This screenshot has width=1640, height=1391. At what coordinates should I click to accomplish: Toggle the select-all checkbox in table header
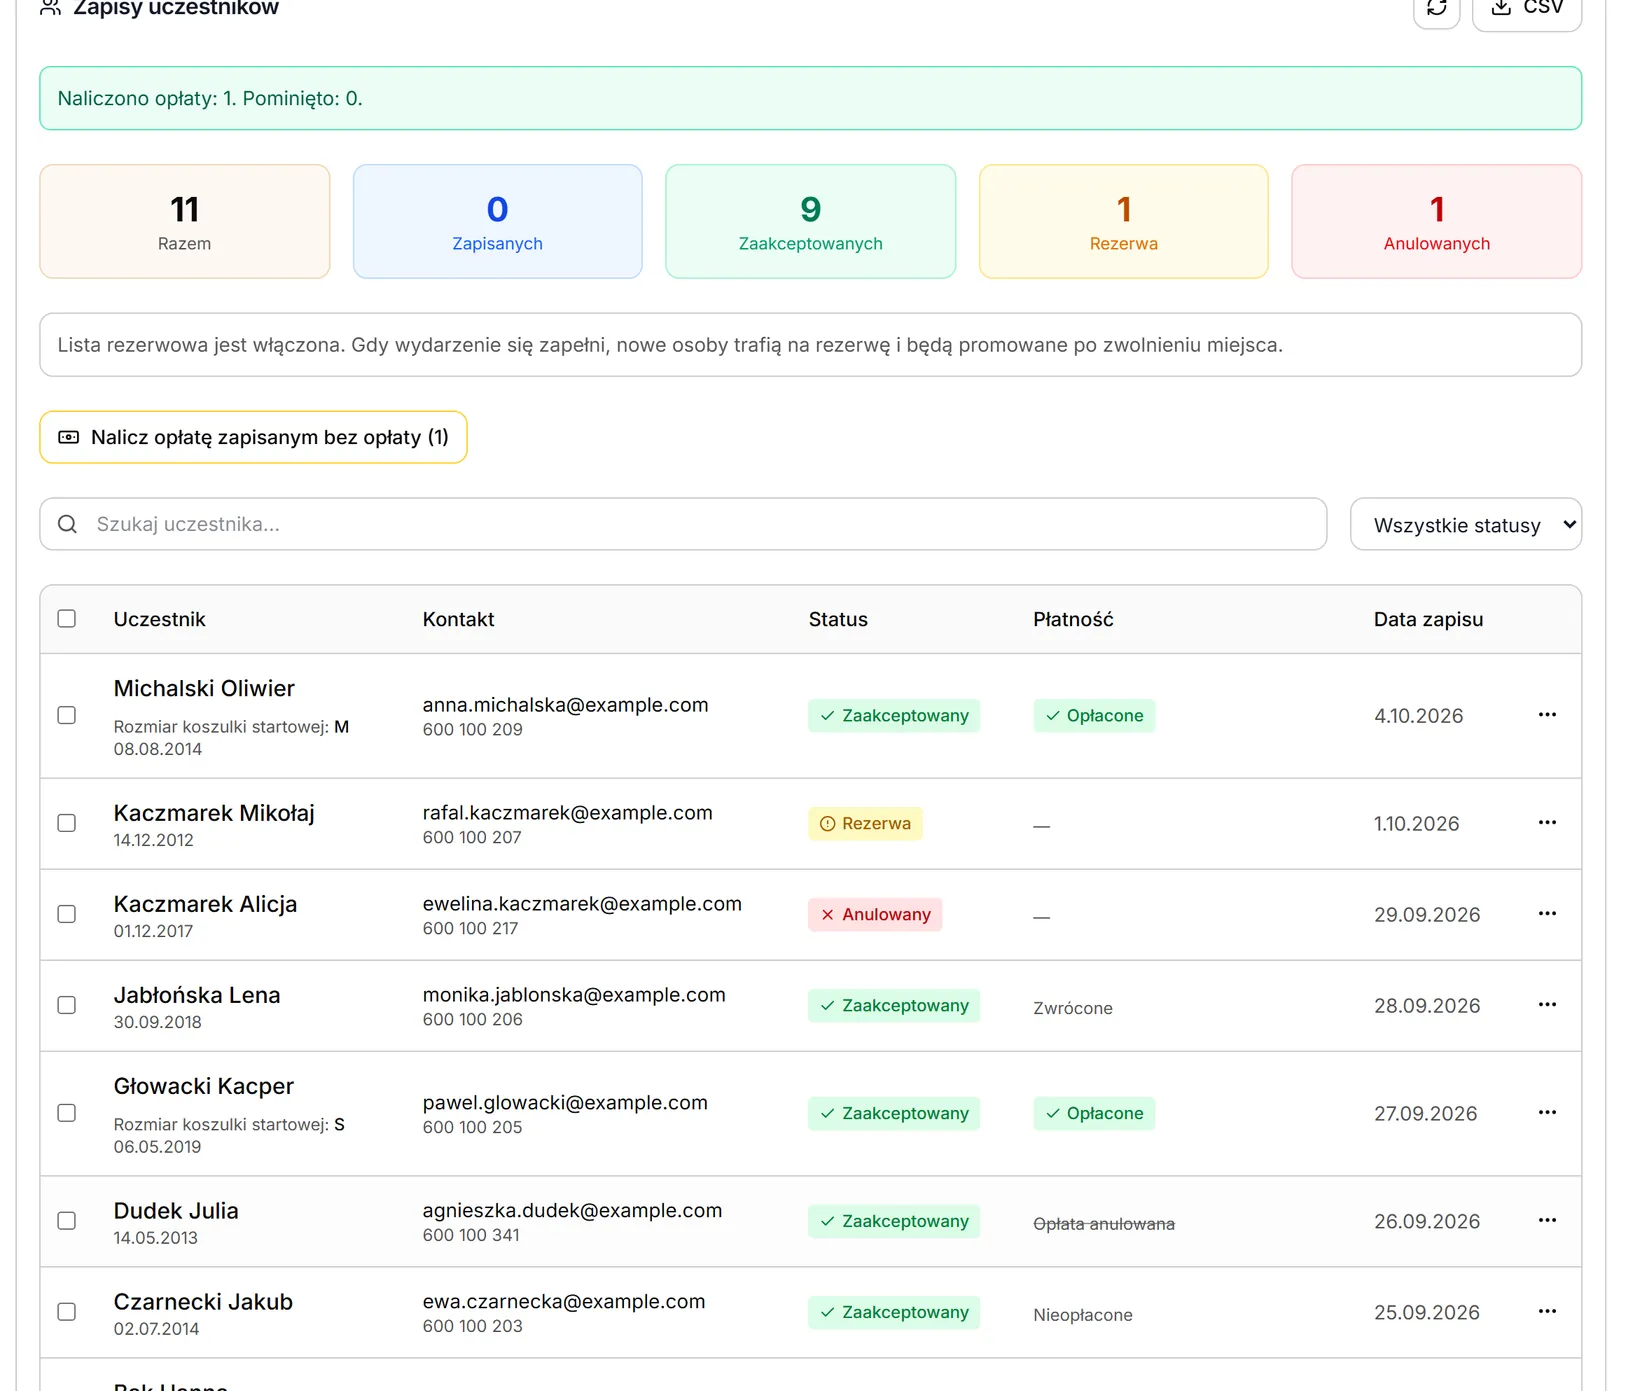(67, 618)
